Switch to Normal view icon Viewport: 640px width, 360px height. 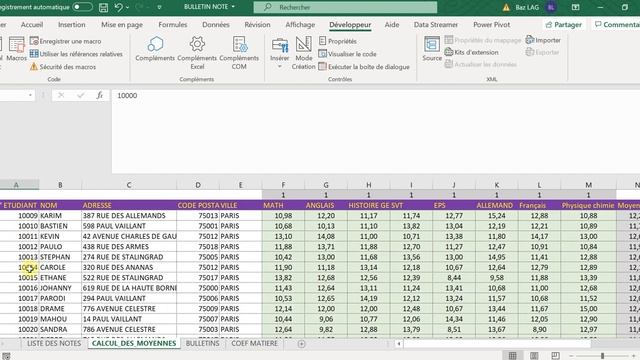point(513,356)
